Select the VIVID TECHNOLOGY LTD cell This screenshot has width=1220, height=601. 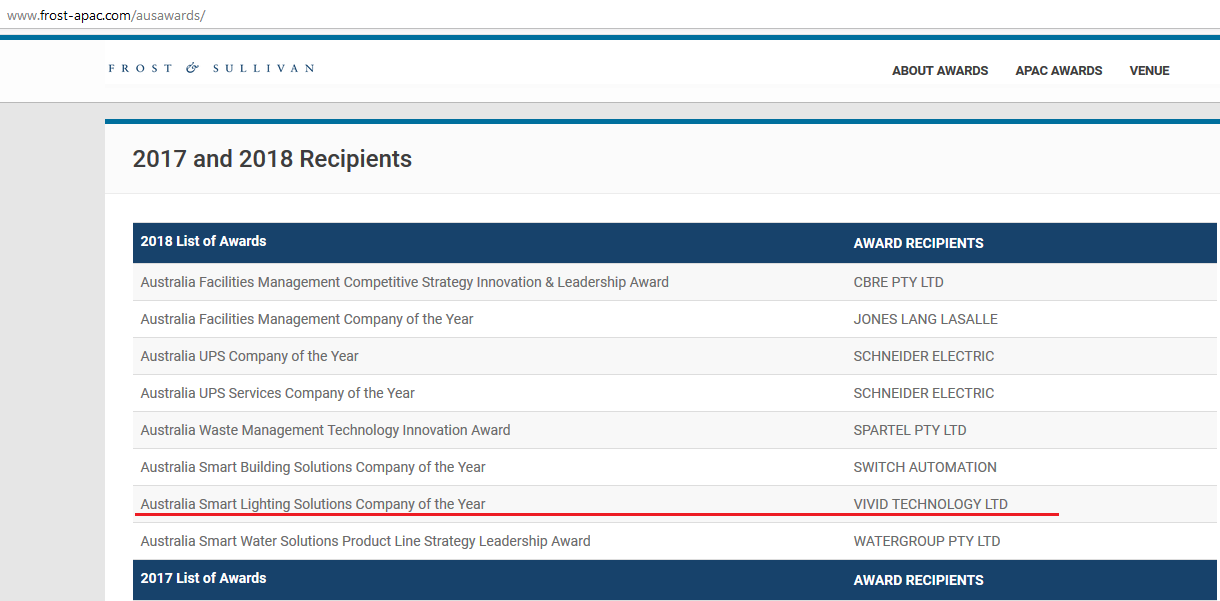[930, 504]
